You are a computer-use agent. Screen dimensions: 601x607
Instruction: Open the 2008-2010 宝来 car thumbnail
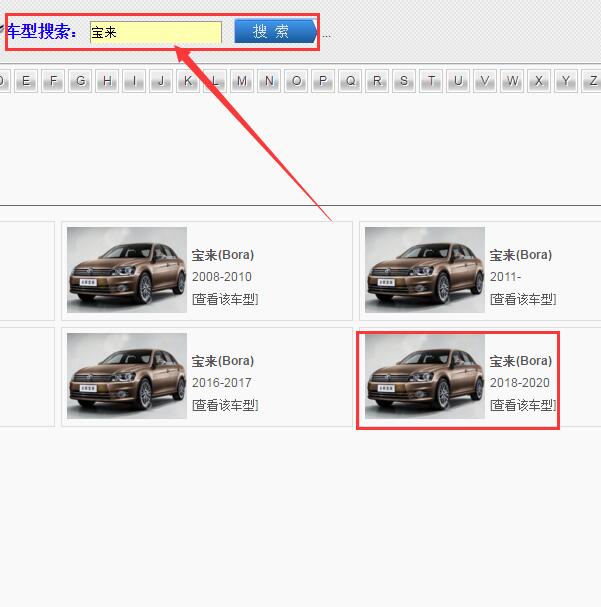(x=127, y=270)
